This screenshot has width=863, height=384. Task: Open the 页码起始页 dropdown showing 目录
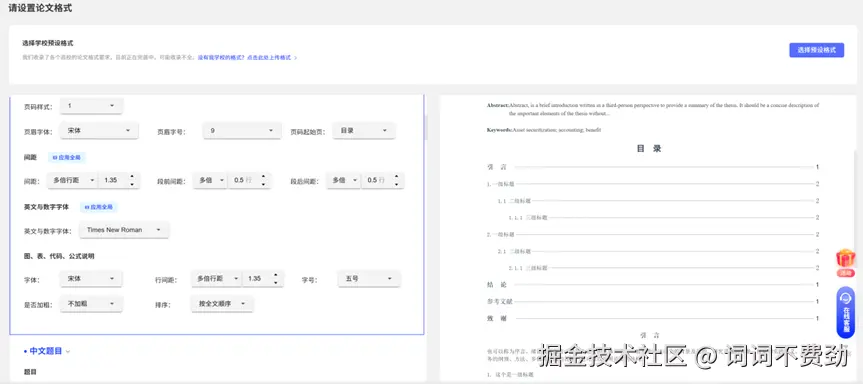click(363, 131)
